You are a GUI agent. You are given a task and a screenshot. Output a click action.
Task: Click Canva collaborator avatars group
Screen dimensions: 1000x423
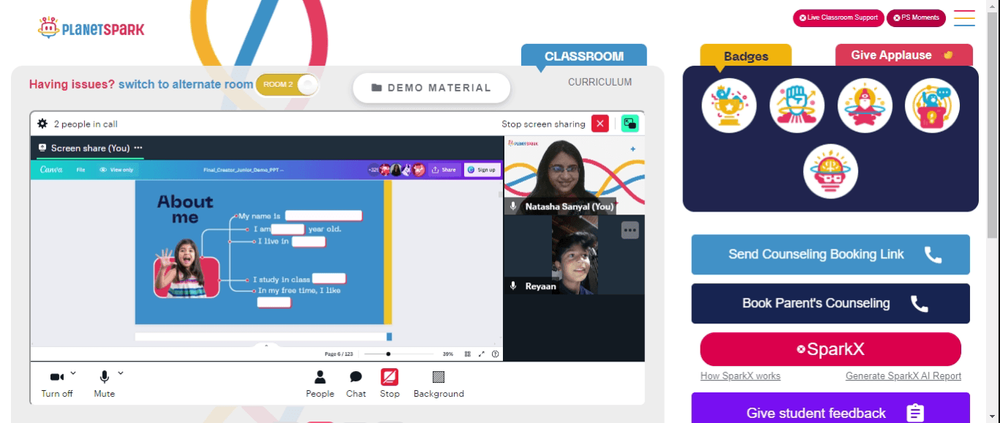pos(396,170)
